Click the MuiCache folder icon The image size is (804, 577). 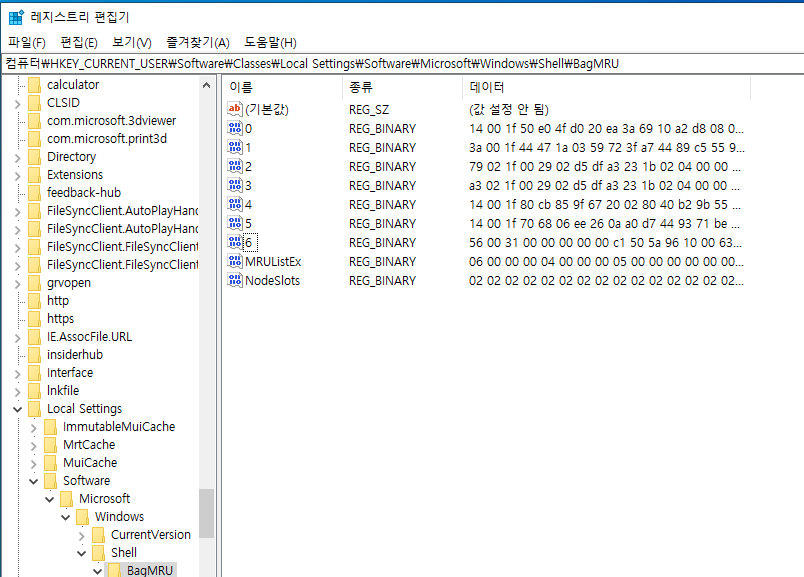(50, 463)
